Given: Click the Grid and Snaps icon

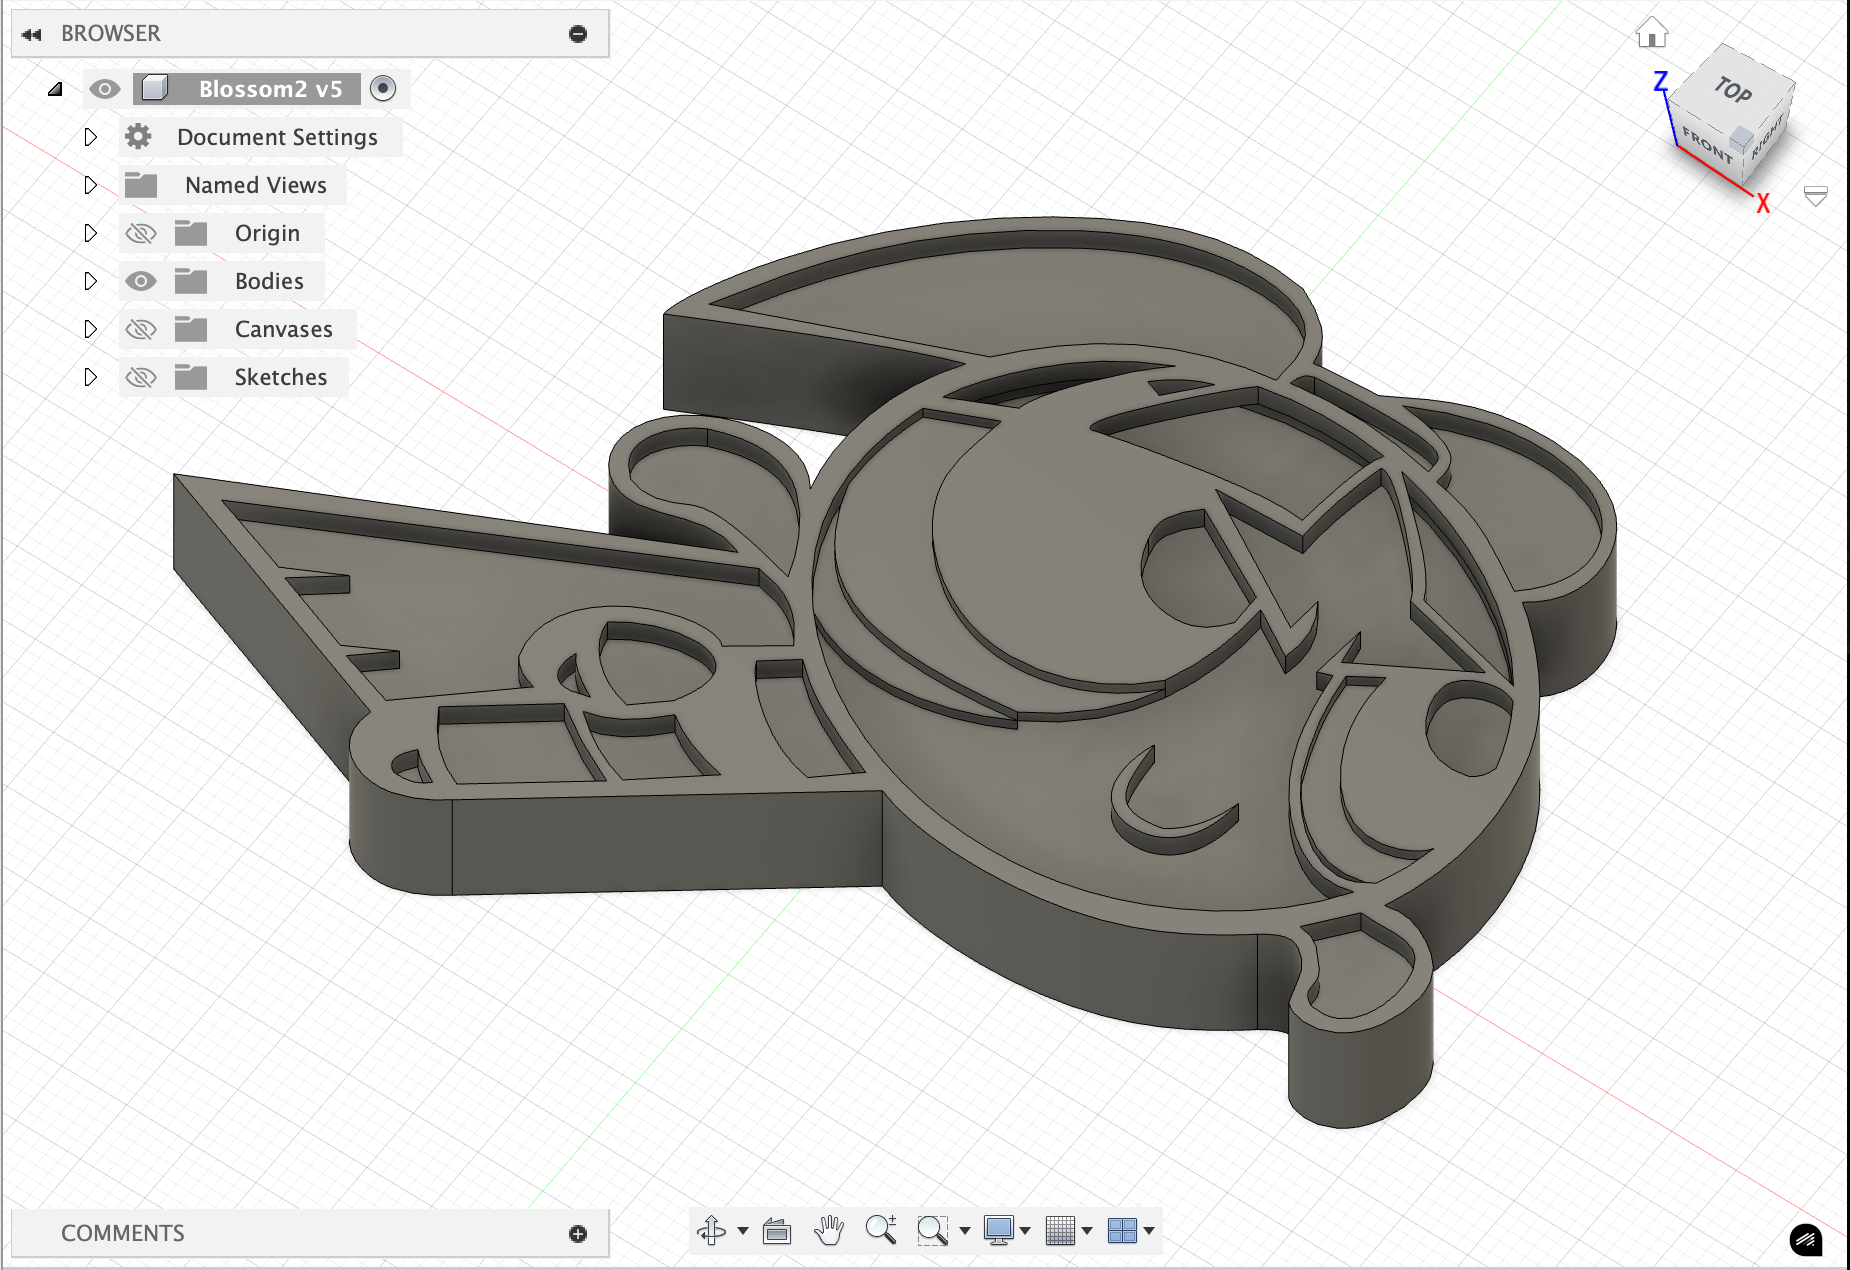Looking at the screenshot, I should pyautogui.click(x=1059, y=1231).
